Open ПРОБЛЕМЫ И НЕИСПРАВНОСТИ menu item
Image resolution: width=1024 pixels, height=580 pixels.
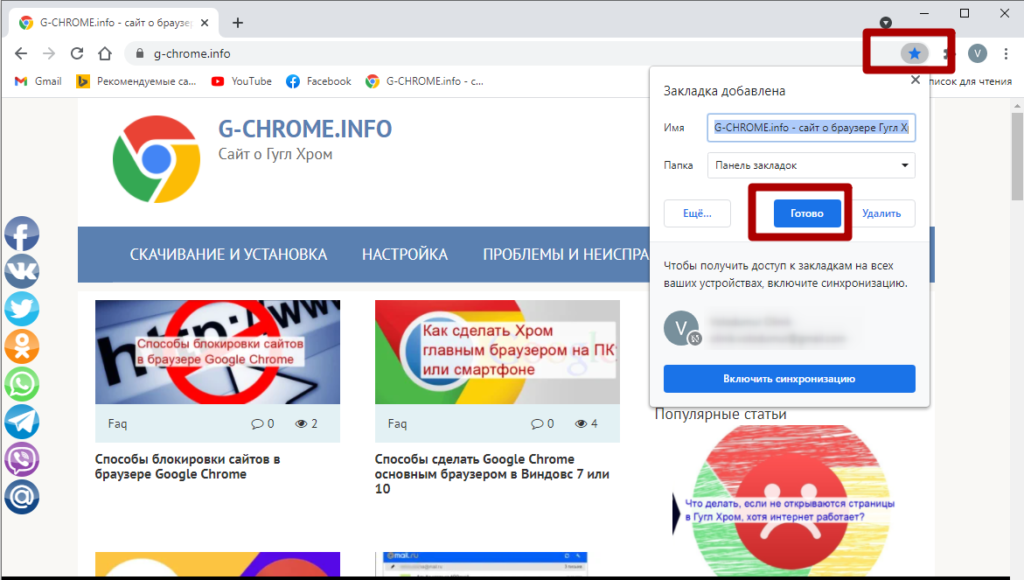click(x=566, y=255)
